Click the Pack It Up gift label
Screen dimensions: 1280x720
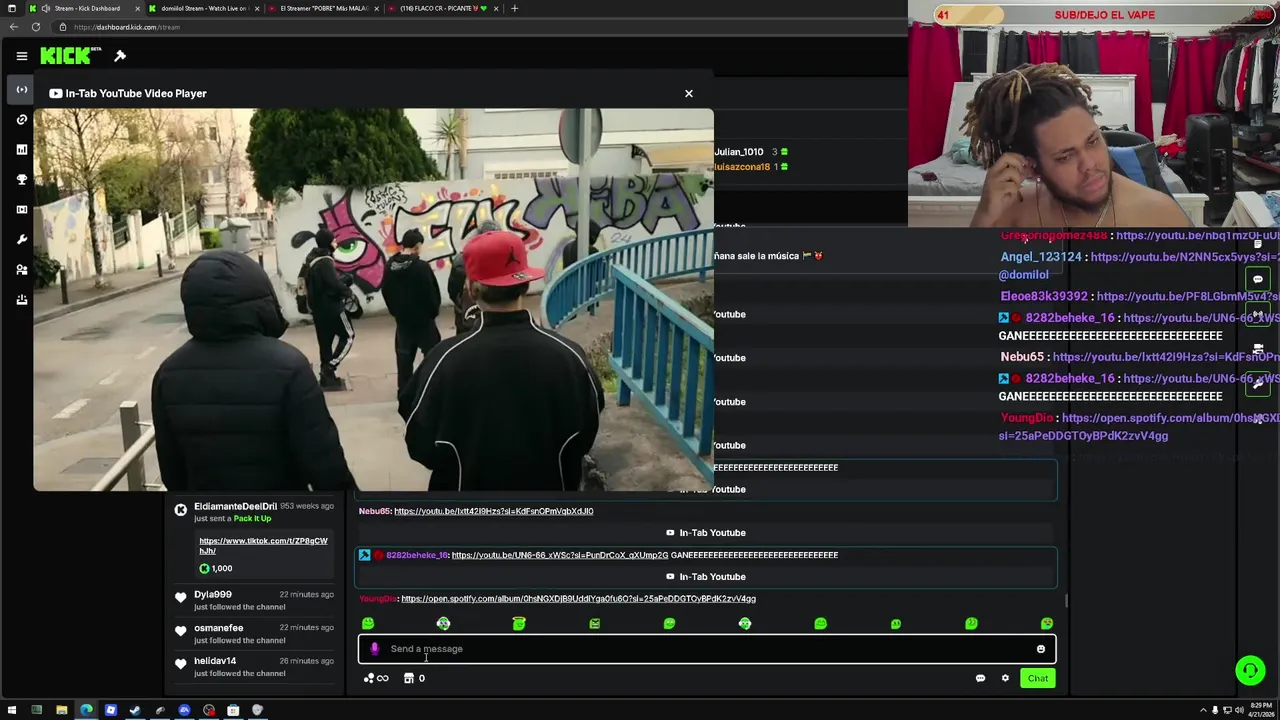tap(252, 518)
